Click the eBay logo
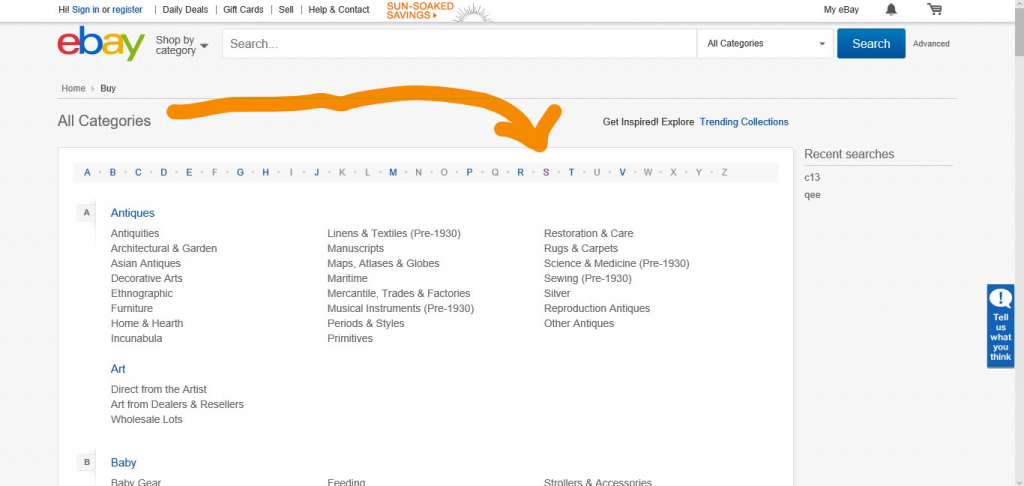This screenshot has height=486, width=1024. (101, 43)
